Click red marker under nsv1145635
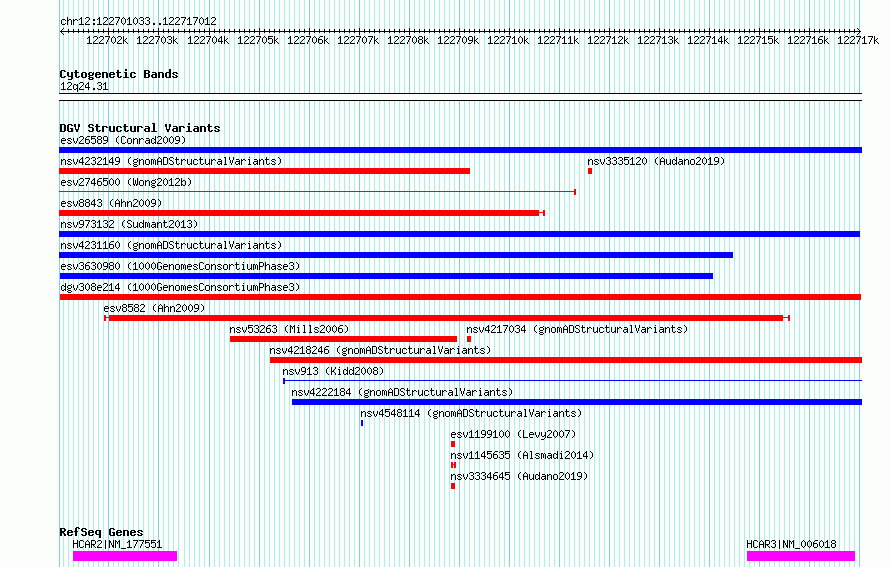 (454, 465)
